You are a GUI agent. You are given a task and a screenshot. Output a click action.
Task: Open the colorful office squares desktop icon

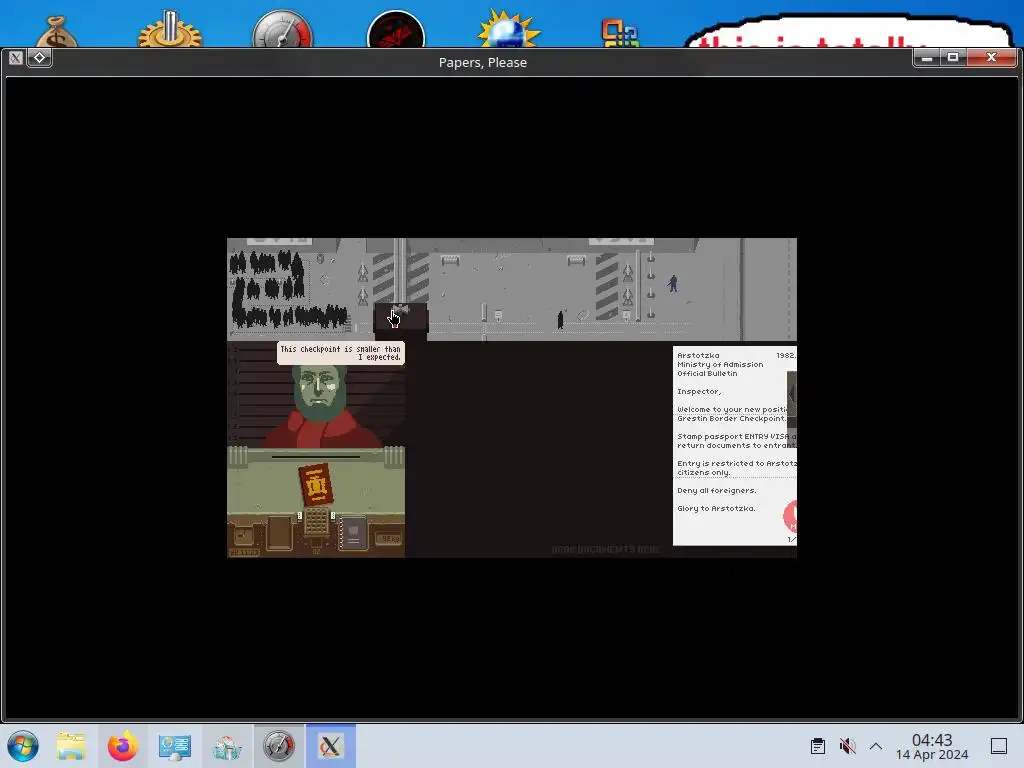tap(620, 33)
